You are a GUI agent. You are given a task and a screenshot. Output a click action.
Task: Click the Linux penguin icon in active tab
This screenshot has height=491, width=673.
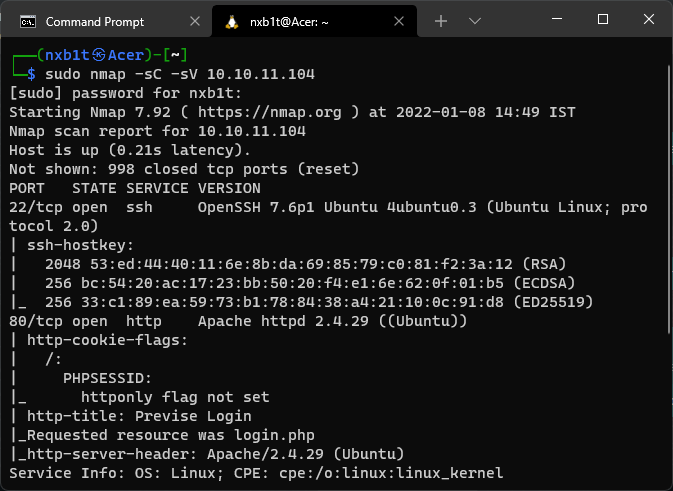232,21
